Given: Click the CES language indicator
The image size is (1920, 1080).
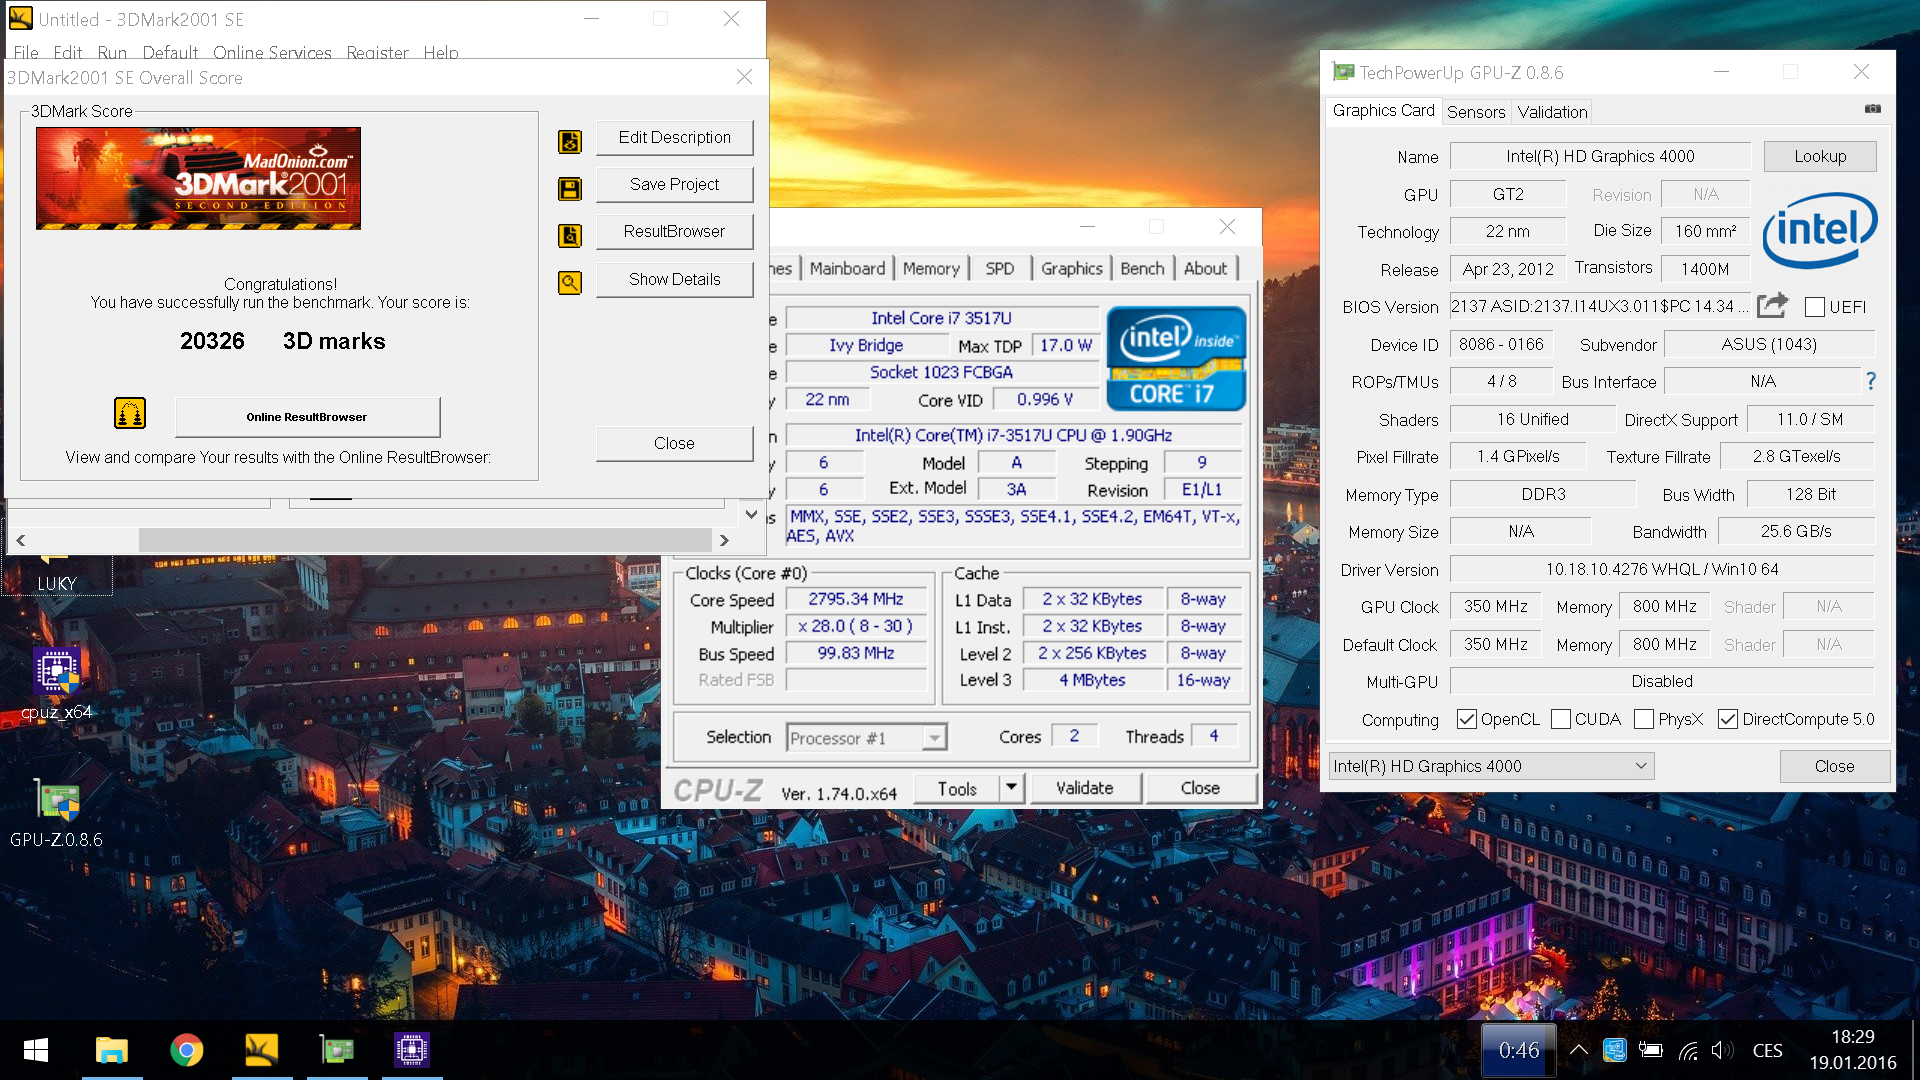Looking at the screenshot, I should [x=1767, y=1050].
